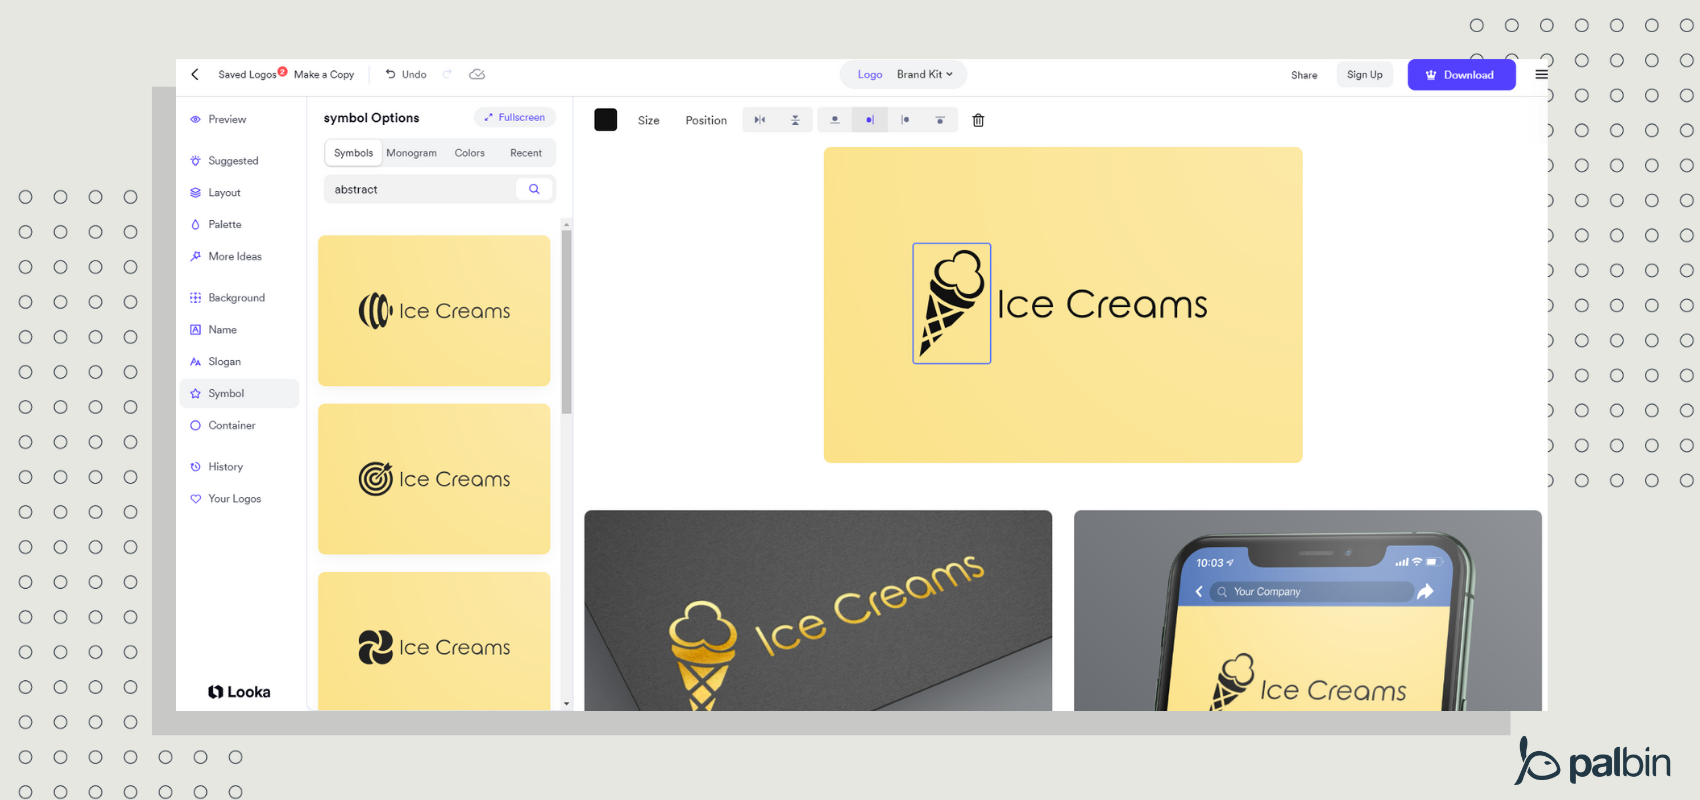
Task: Choose the swirl symbol logo option
Action: tap(434, 641)
